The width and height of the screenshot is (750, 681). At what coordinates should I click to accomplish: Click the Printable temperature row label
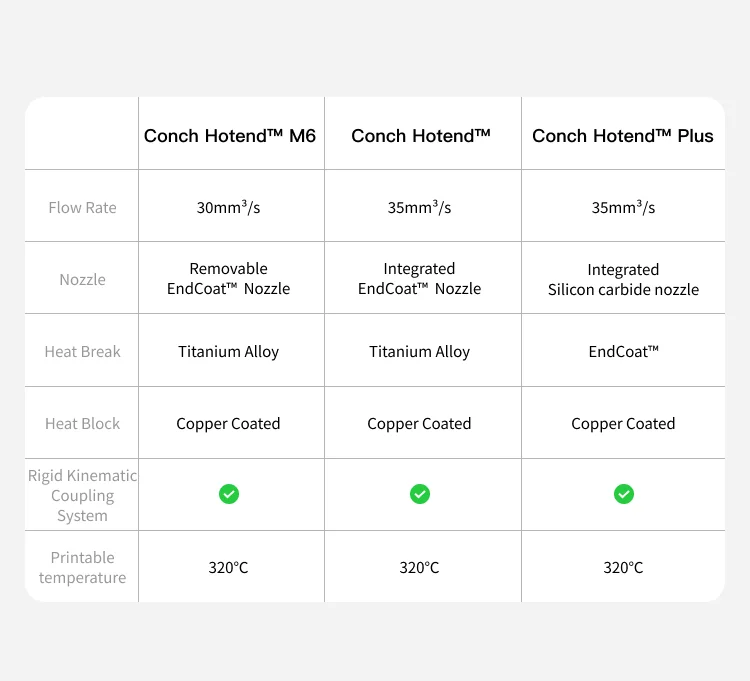(82, 568)
